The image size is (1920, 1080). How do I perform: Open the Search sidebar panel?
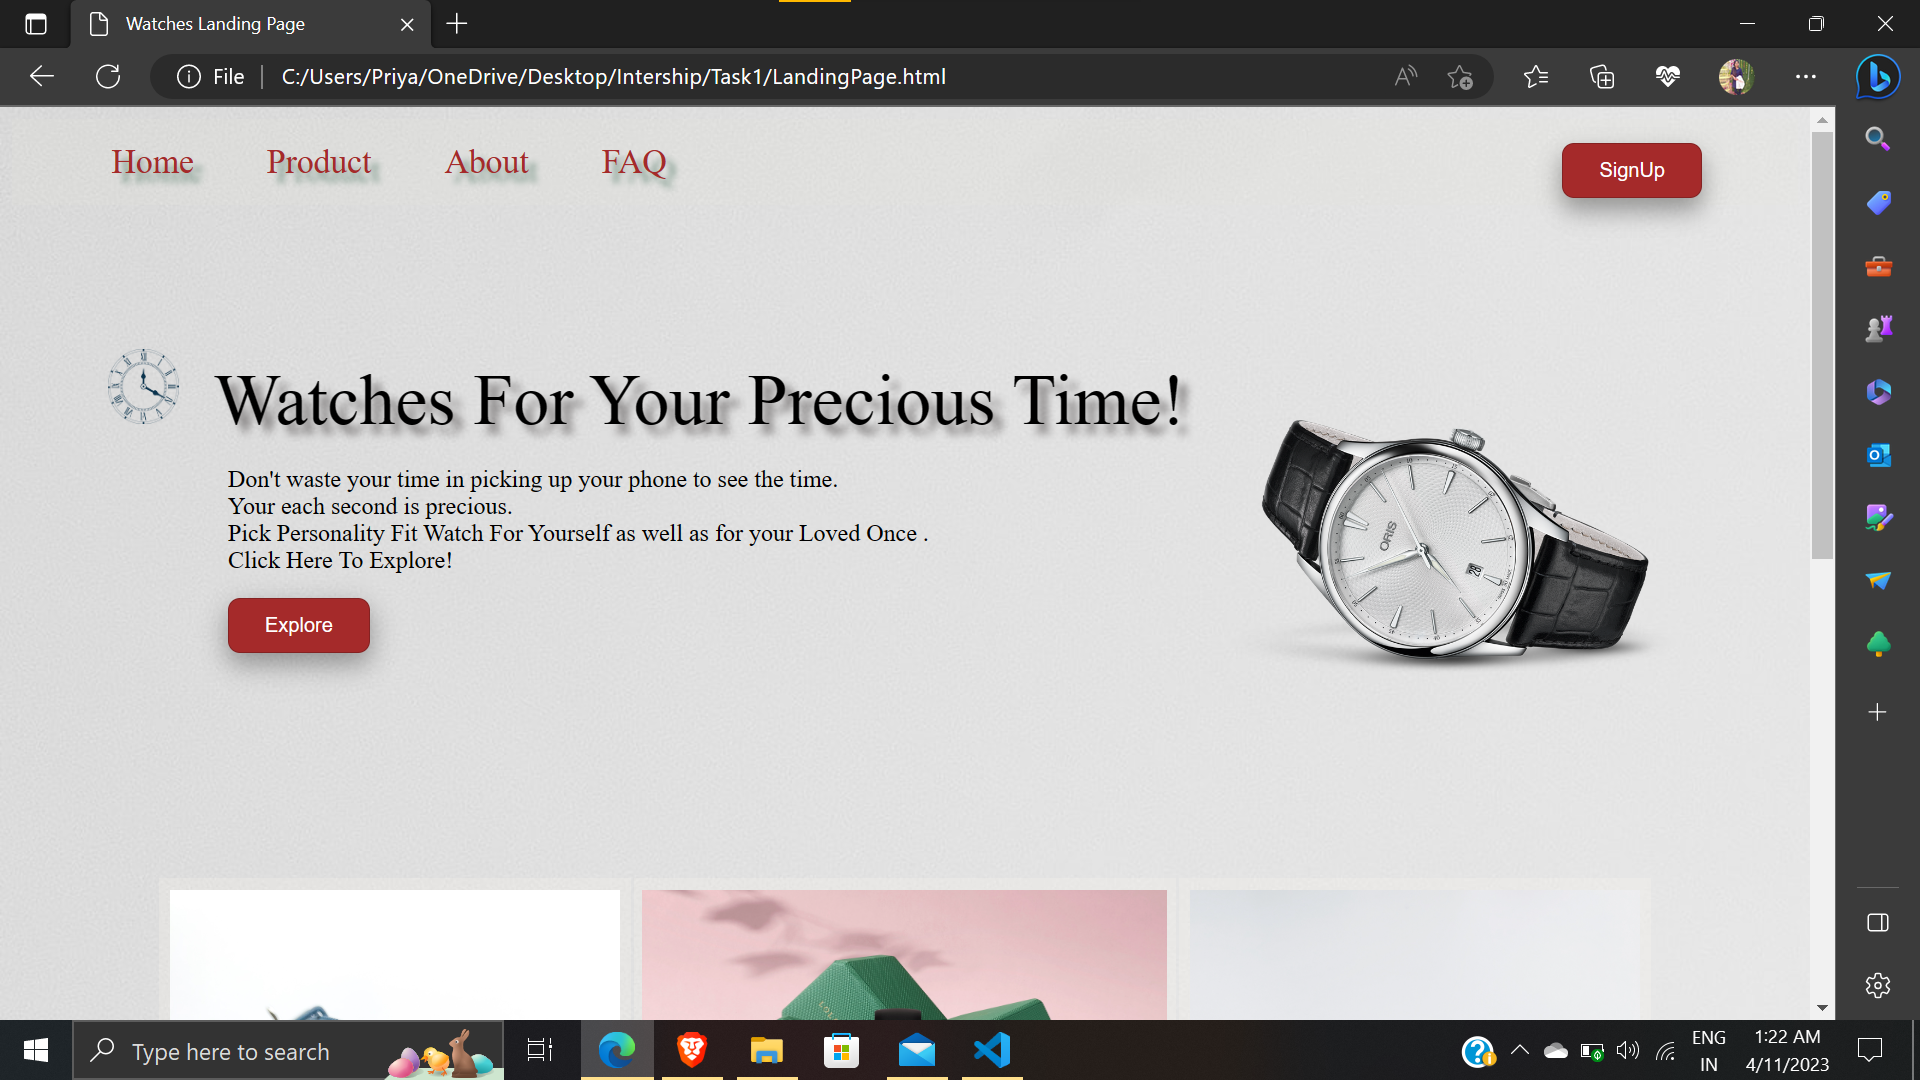(1878, 139)
